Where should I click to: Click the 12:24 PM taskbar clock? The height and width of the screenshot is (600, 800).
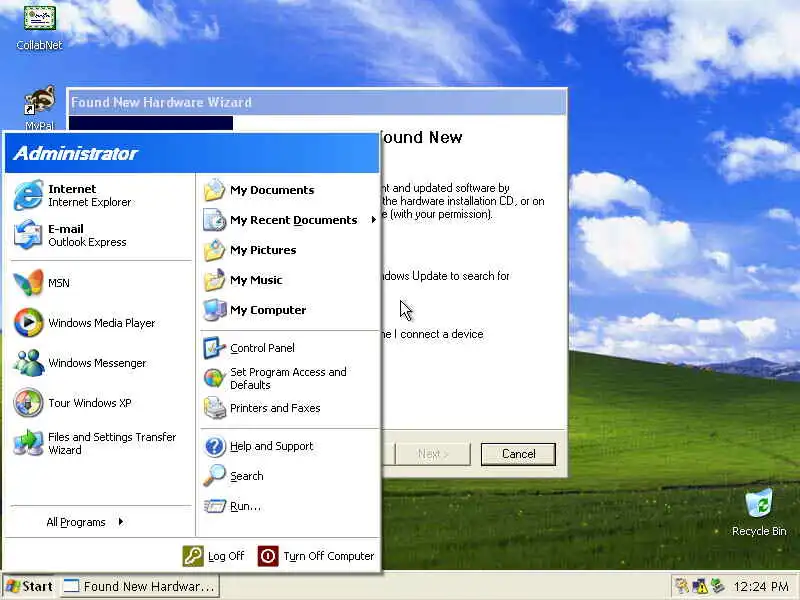coord(761,587)
